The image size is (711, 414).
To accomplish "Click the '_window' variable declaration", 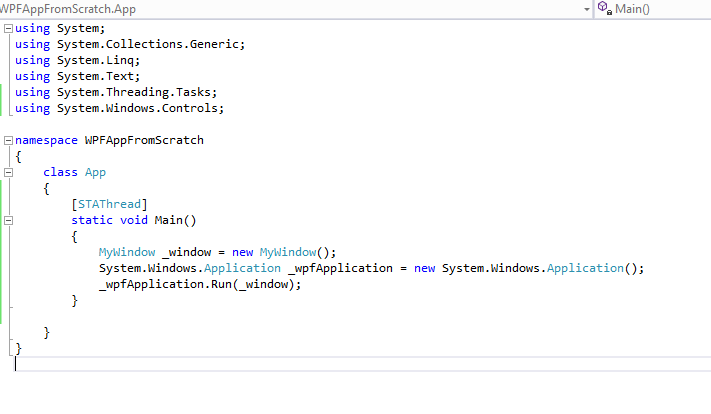I will [186, 253].
